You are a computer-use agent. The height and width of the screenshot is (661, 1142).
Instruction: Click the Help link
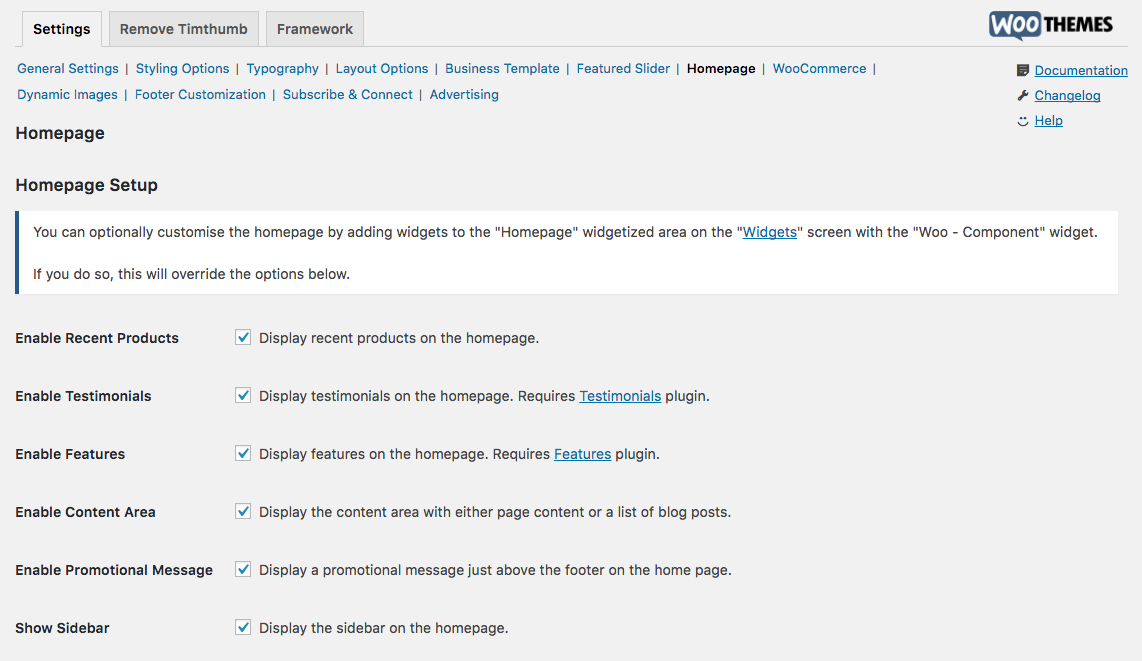pyautogui.click(x=1048, y=121)
